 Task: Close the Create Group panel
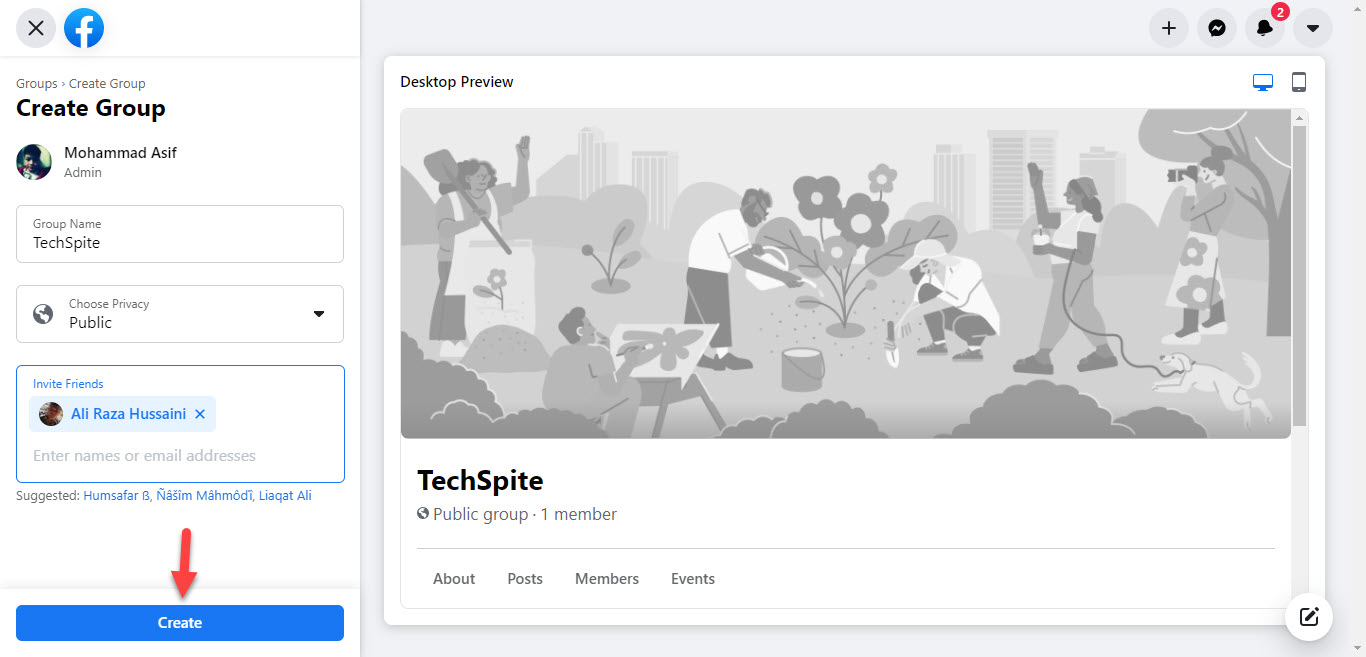(36, 28)
